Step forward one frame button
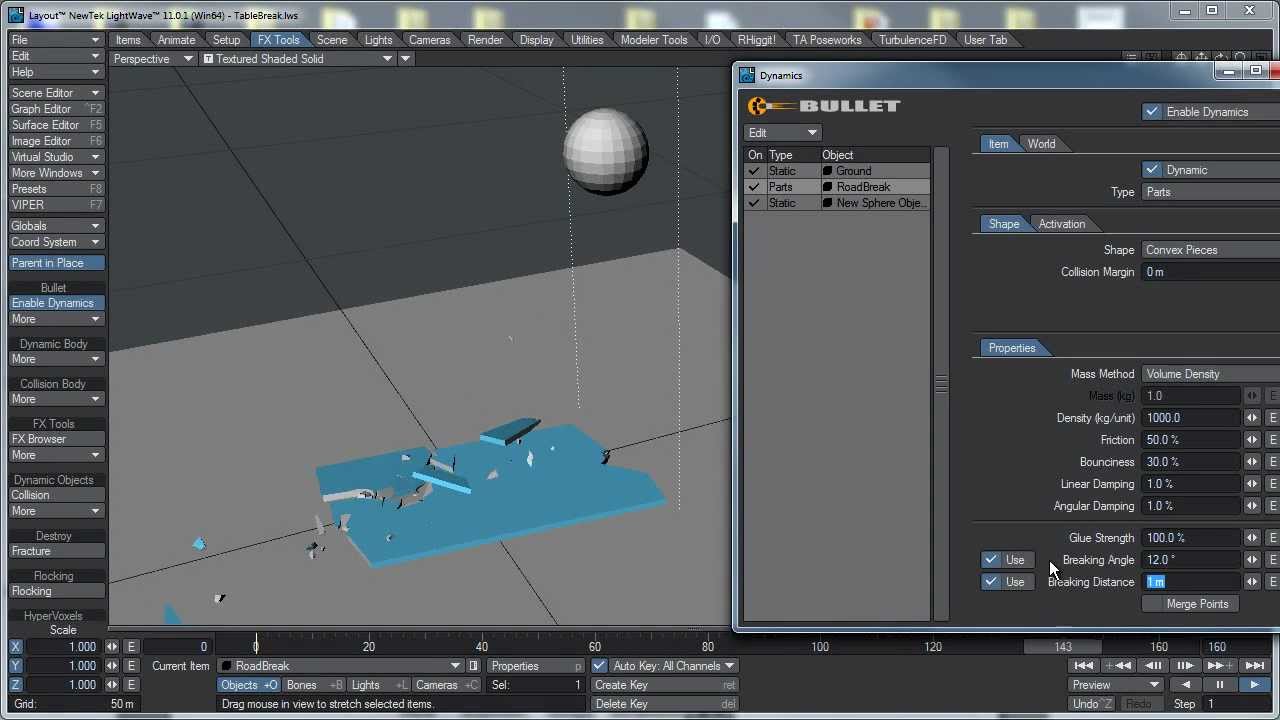This screenshot has width=1280, height=720. [1185, 666]
